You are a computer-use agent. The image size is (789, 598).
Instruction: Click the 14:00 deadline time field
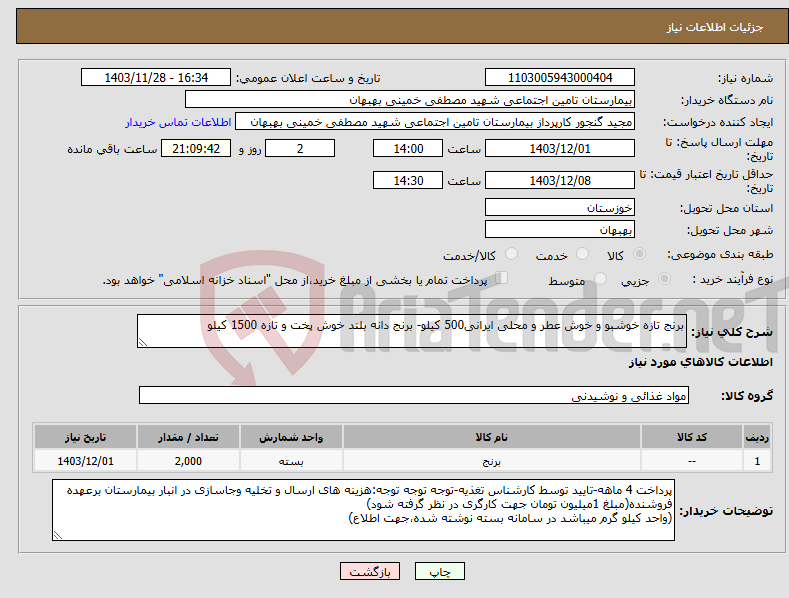(408, 148)
